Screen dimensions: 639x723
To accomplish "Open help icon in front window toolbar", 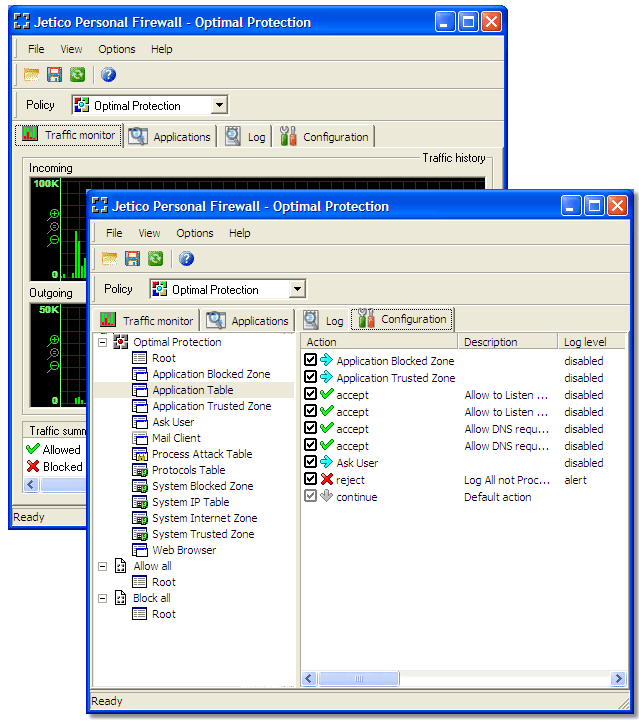I will click(186, 259).
